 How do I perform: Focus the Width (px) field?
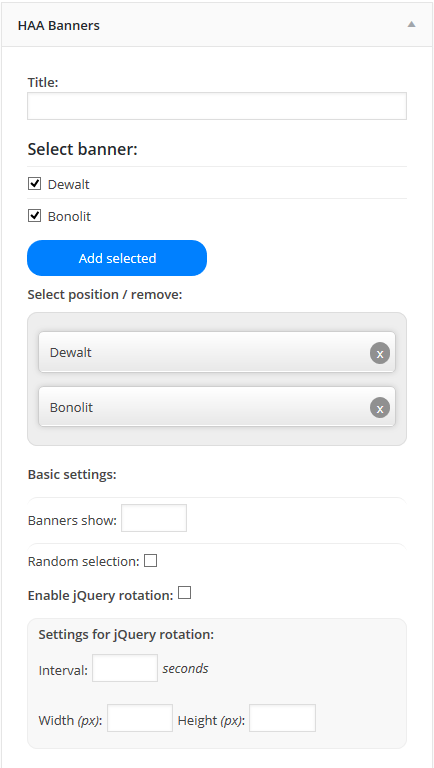pyautogui.click(x=140, y=718)
